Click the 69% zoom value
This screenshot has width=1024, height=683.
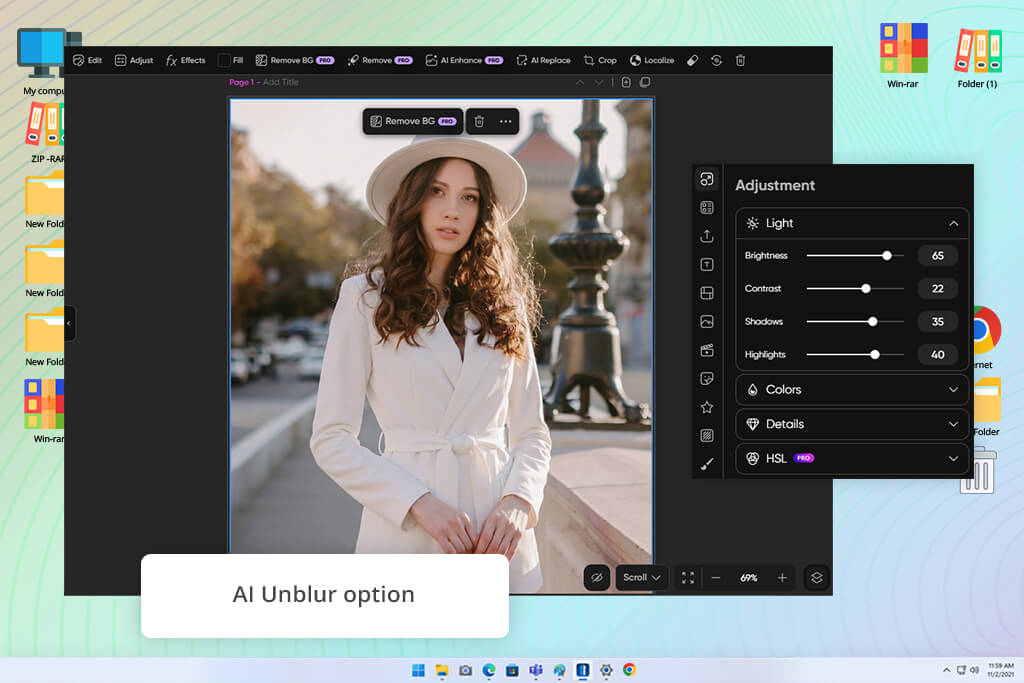pyautogui.click(x=748, y=578)
